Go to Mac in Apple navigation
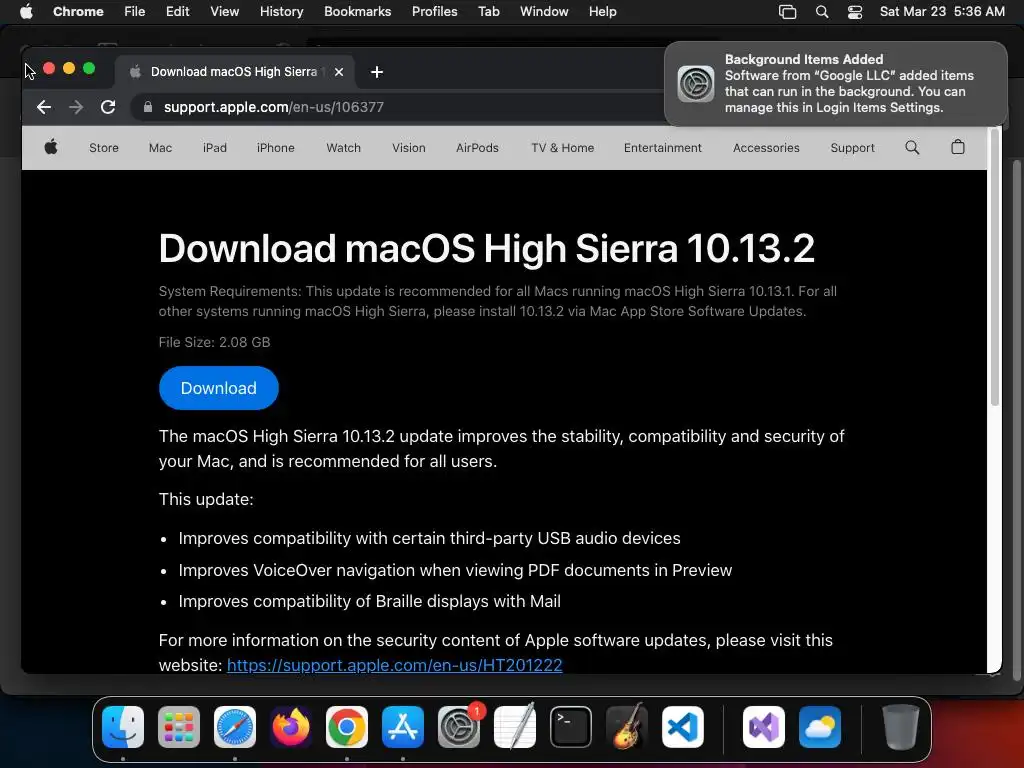Screen dimensions: 1024x768 (x=160, y=148)
